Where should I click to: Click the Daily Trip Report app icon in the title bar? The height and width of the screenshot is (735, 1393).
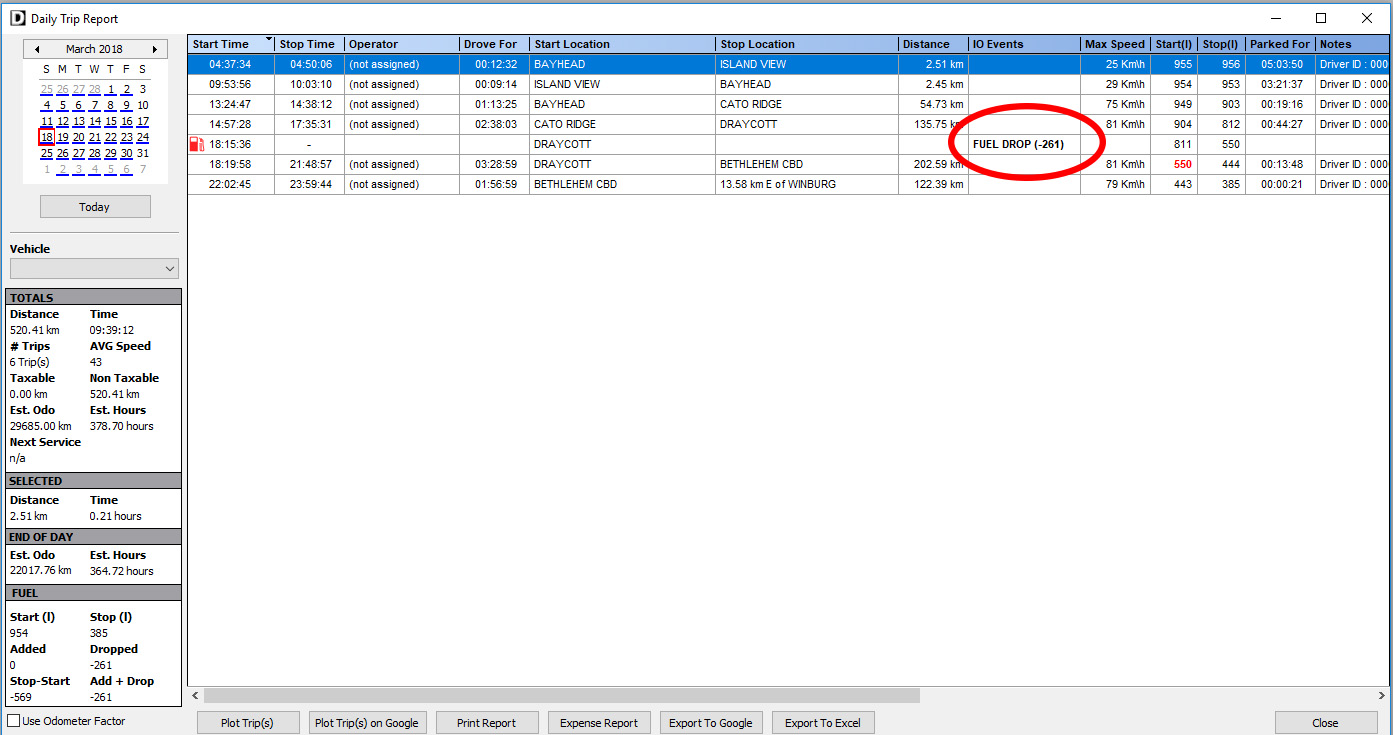point(17,19)
